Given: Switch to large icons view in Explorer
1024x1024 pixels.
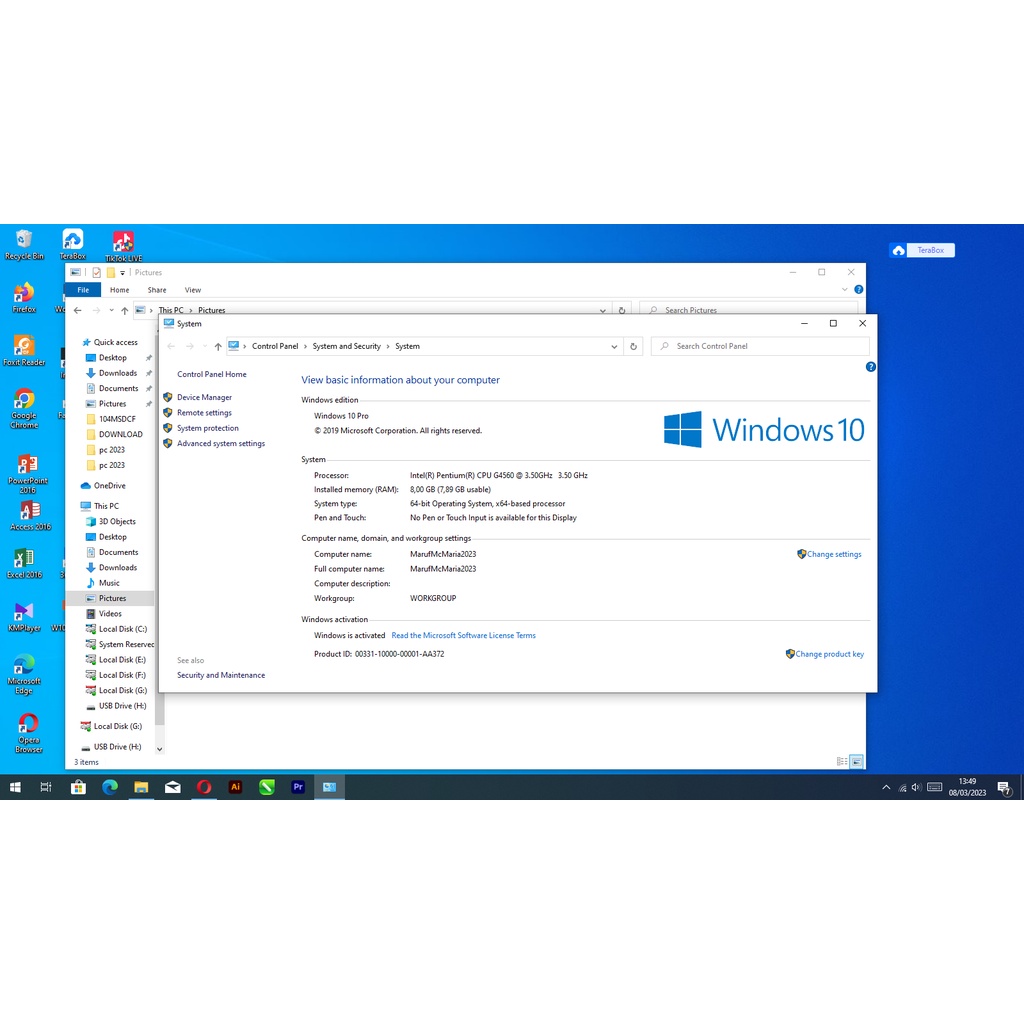Looking at the screenshot, I should click(857, 762).
